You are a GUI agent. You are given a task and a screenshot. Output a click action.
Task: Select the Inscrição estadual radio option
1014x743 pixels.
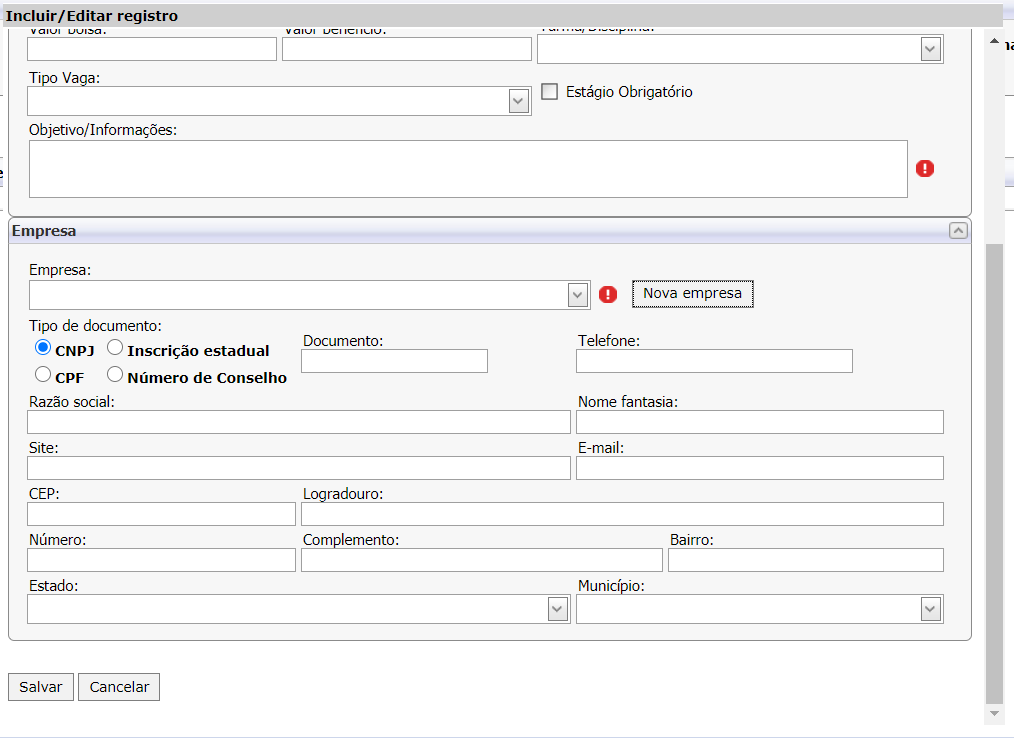(114, 348)
